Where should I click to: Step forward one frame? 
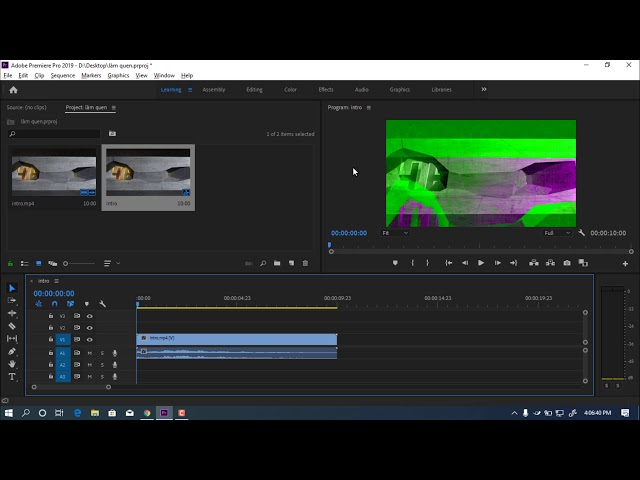[498, 263]
